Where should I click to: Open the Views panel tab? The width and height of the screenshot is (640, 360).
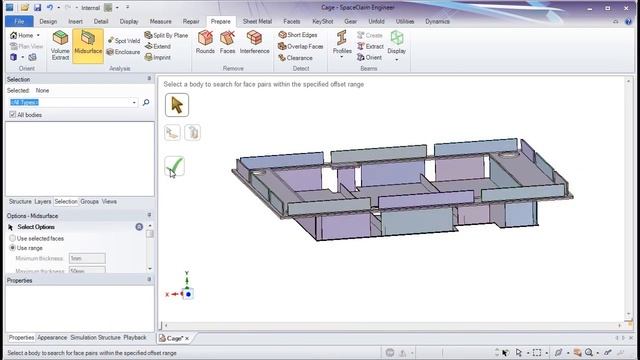[x=109, y=202]
